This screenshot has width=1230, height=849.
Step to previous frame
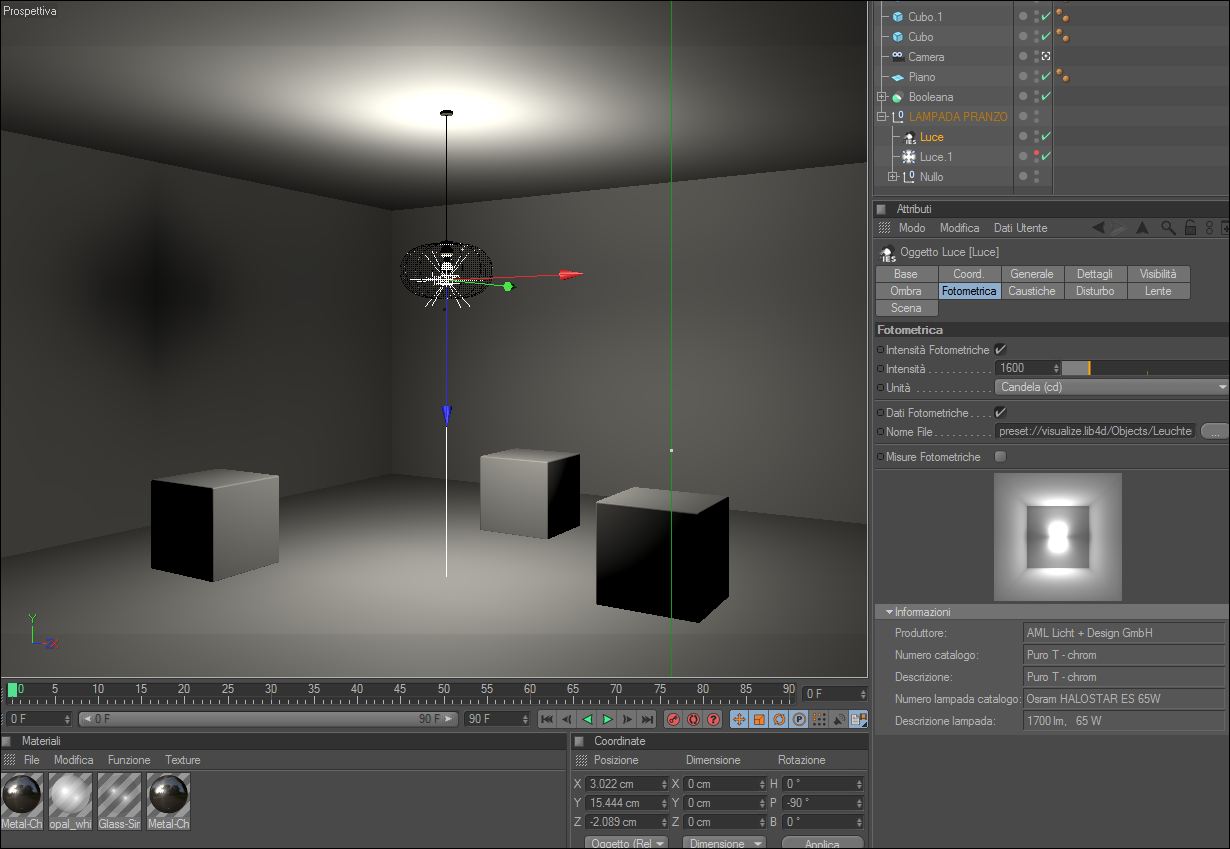click(567, 719)
